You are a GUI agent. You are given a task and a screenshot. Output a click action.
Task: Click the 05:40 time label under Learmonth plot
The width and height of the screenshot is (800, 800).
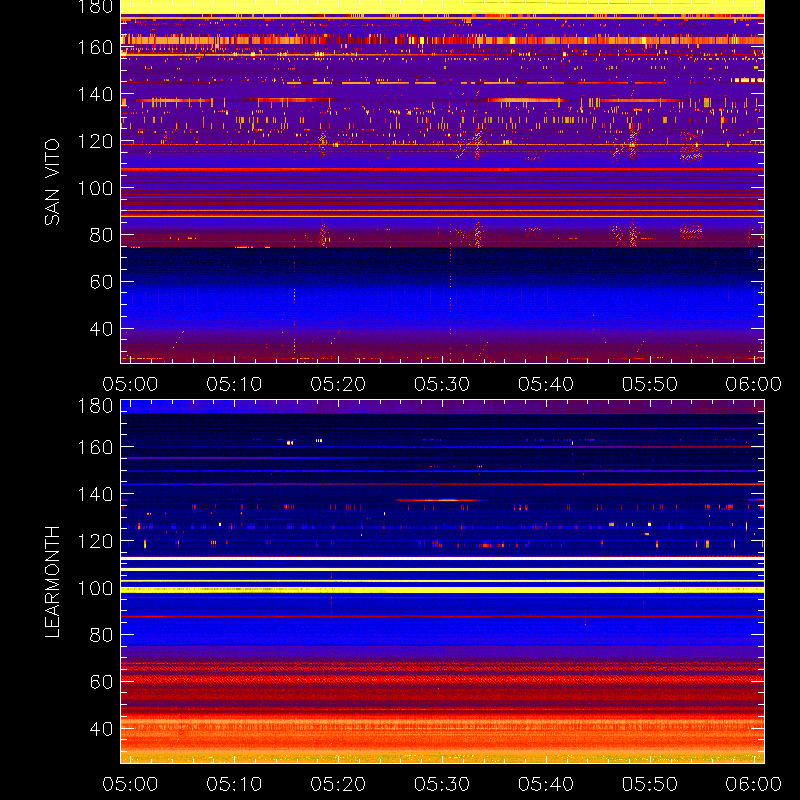click(x=546, y=784)
